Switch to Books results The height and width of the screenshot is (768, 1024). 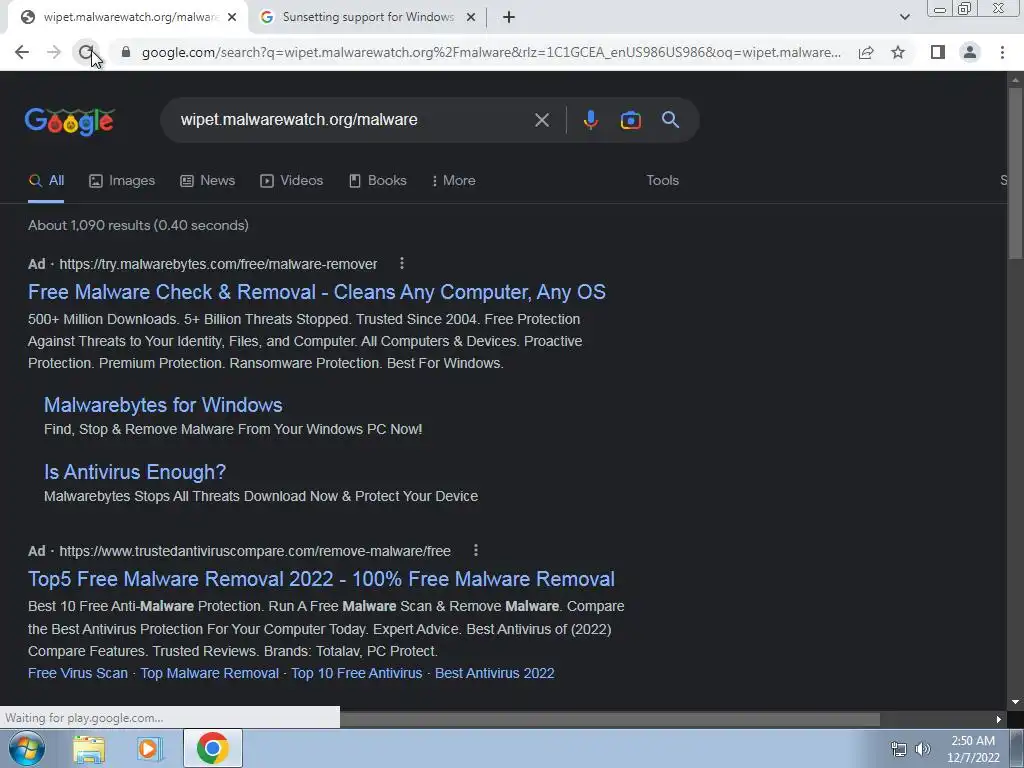(x=377, y=181)
